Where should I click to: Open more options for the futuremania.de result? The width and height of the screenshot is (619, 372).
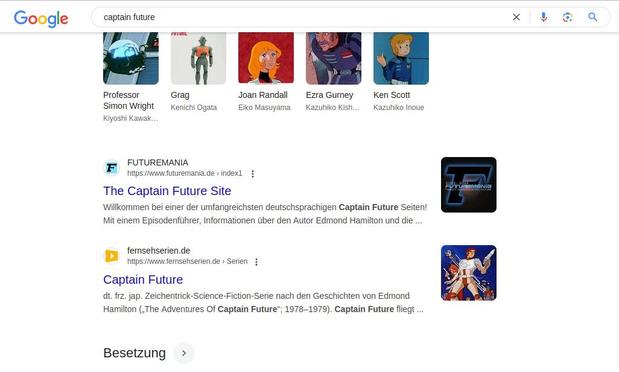(x=253, y=174)
